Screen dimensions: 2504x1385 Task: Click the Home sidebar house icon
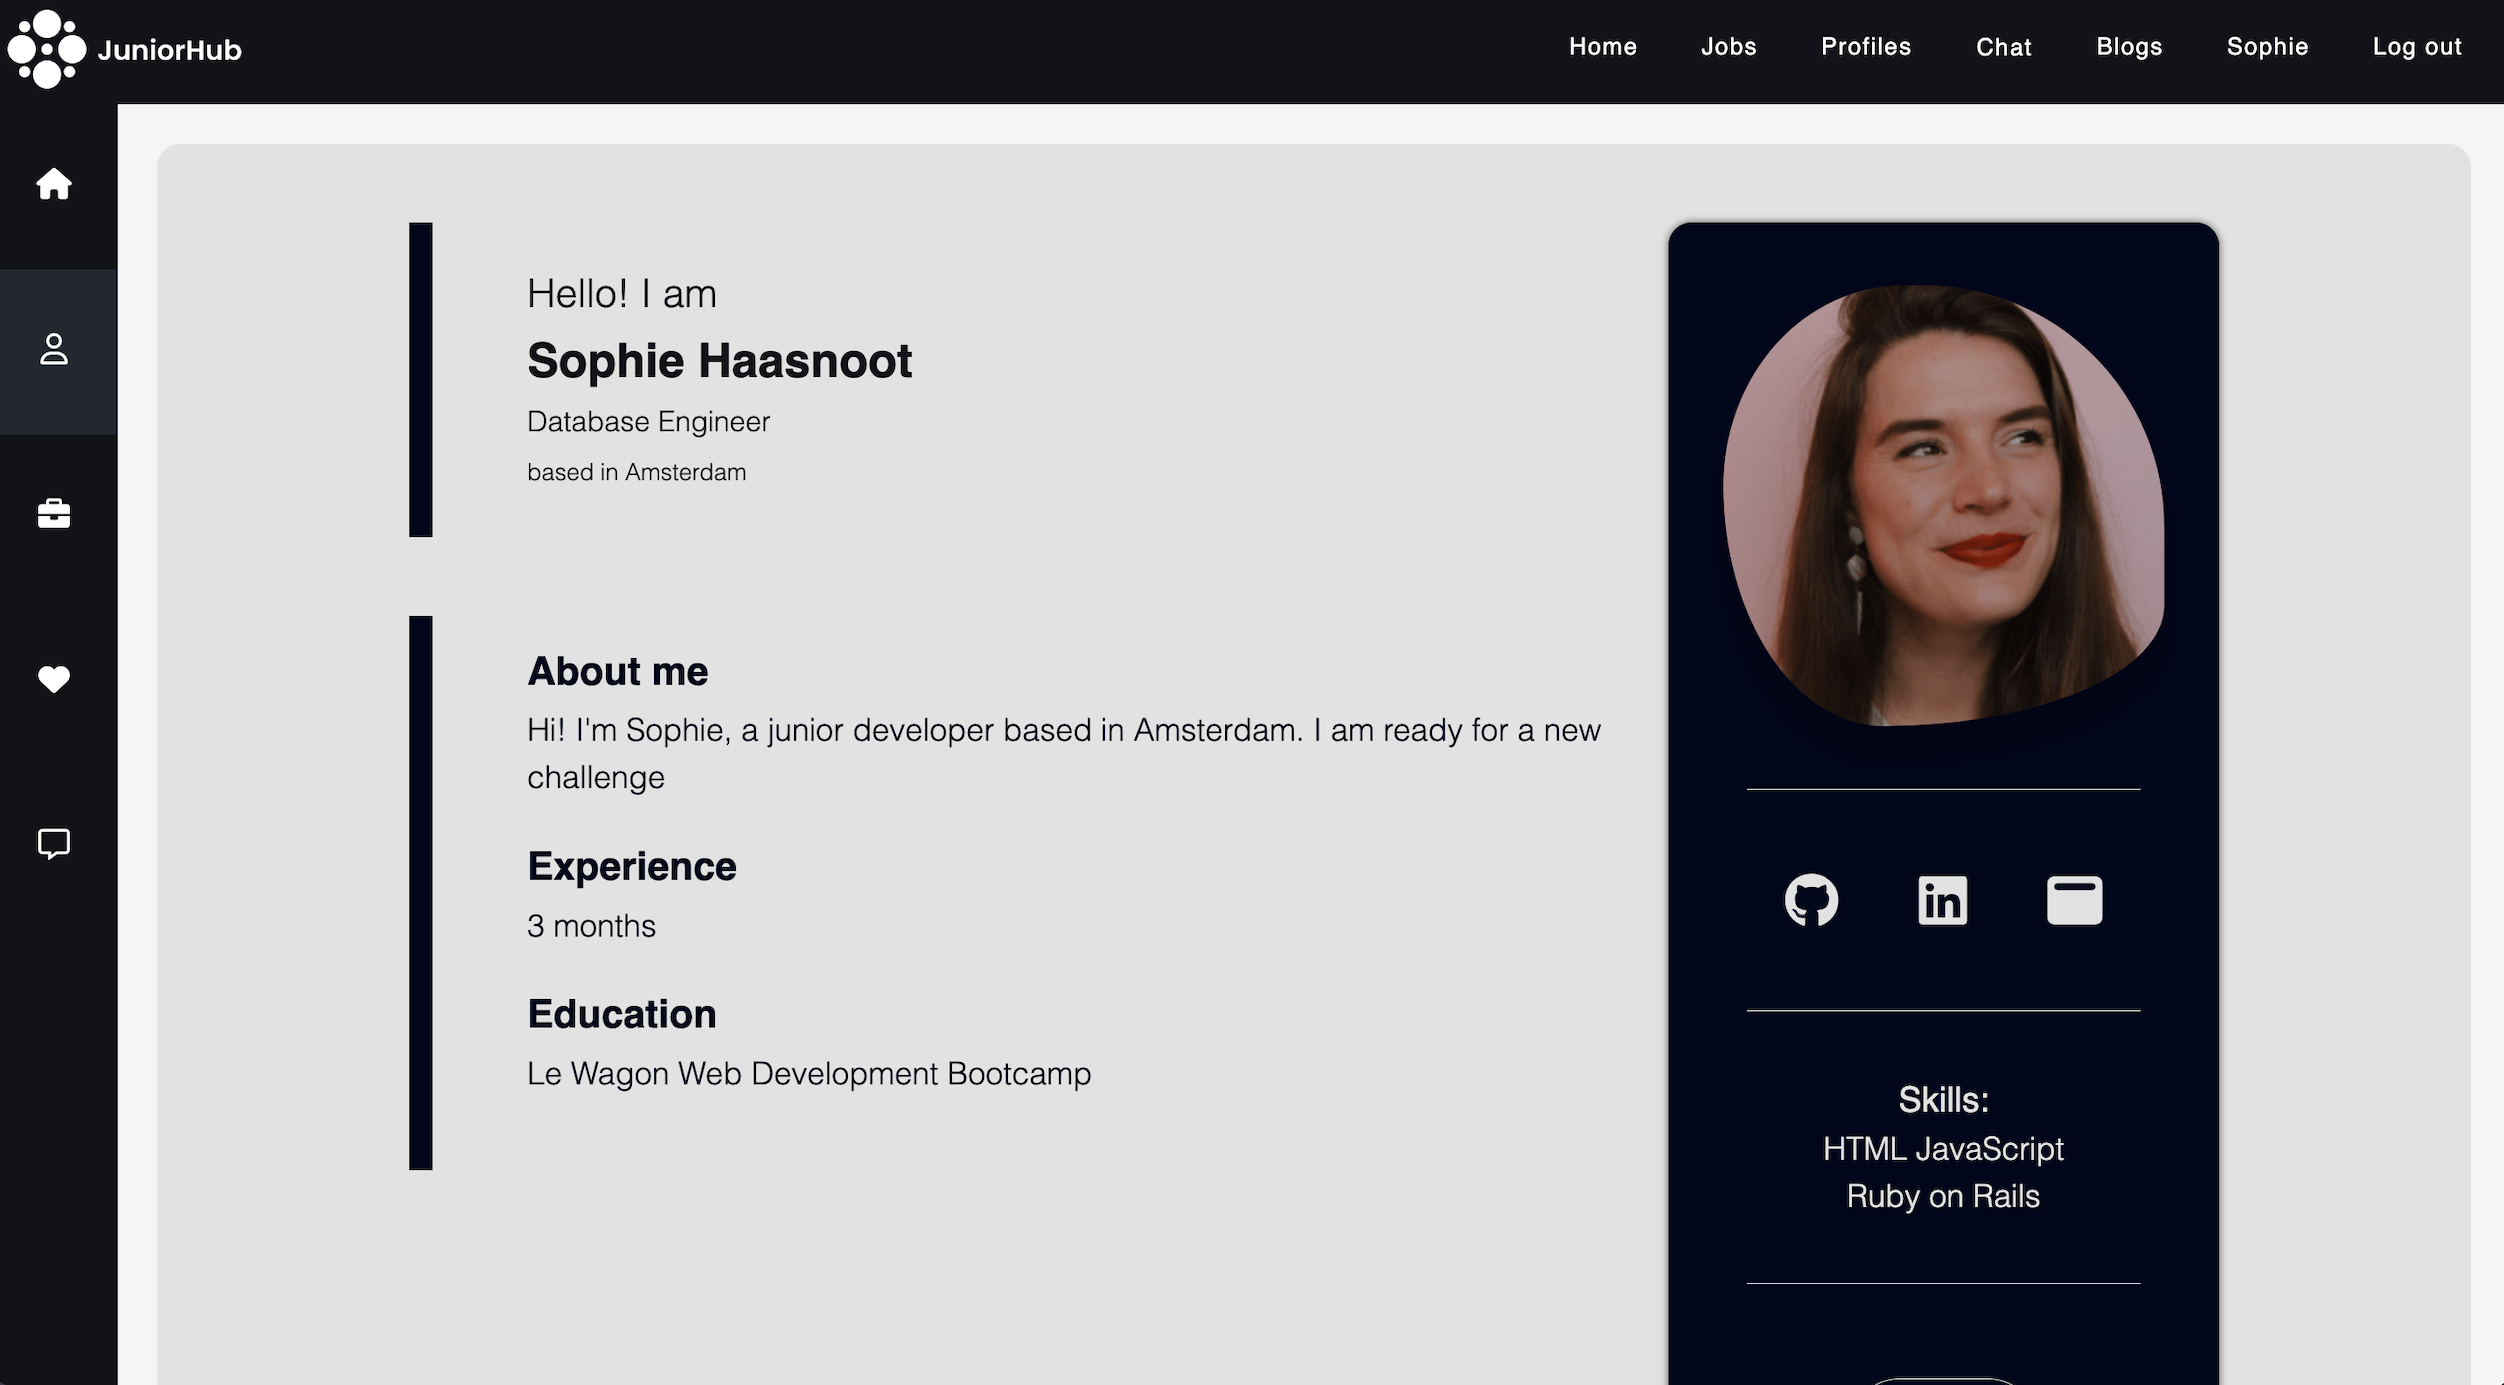[53, 184]
